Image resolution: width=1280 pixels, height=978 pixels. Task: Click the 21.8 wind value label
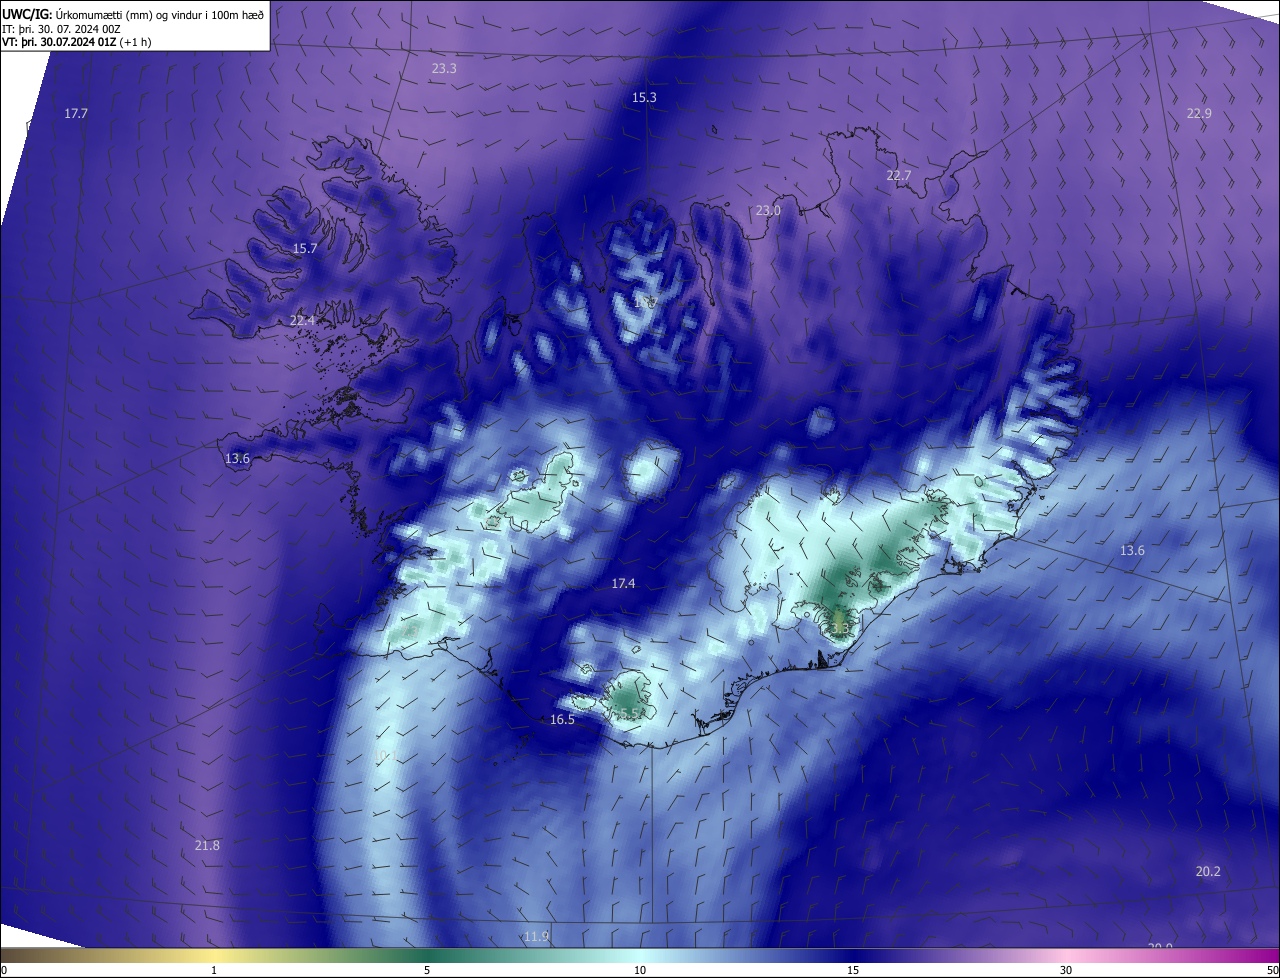click(207, 846)
